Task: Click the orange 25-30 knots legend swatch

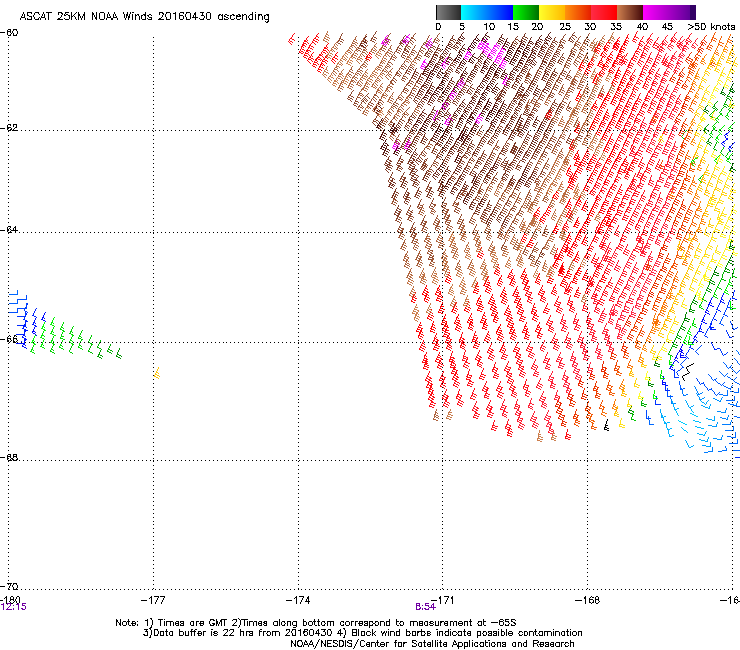Action: pyautogui.click(x=578, y=12)
